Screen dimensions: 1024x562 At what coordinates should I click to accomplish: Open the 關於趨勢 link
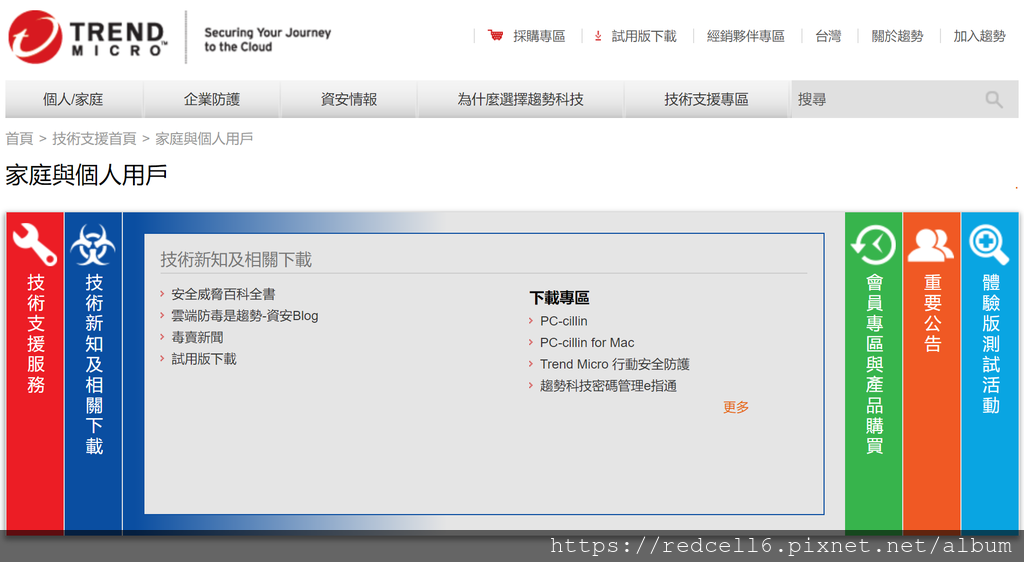897,36
